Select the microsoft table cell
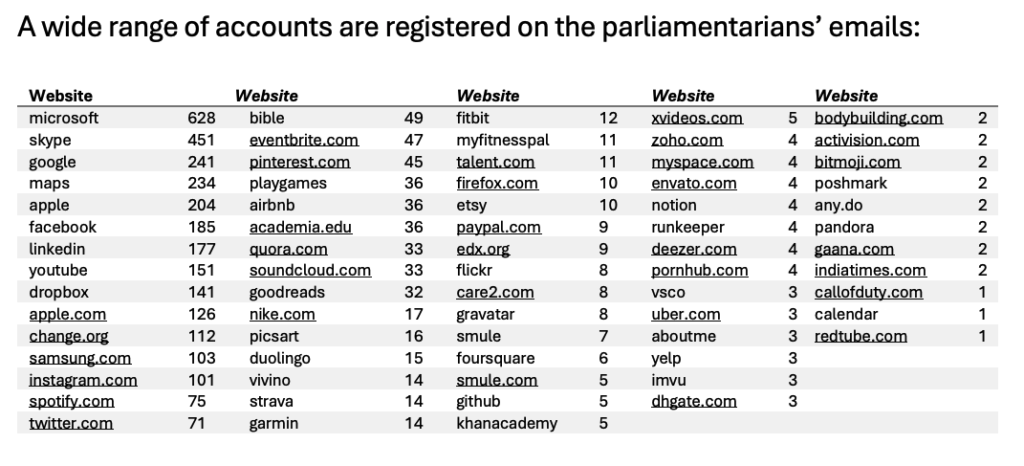 64,118
